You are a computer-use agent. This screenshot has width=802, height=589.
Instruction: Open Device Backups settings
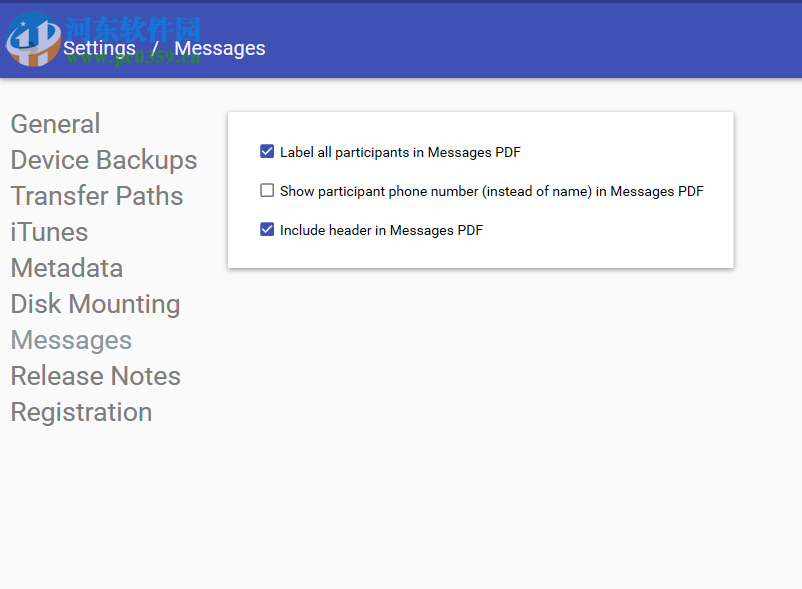click(104, 160)
